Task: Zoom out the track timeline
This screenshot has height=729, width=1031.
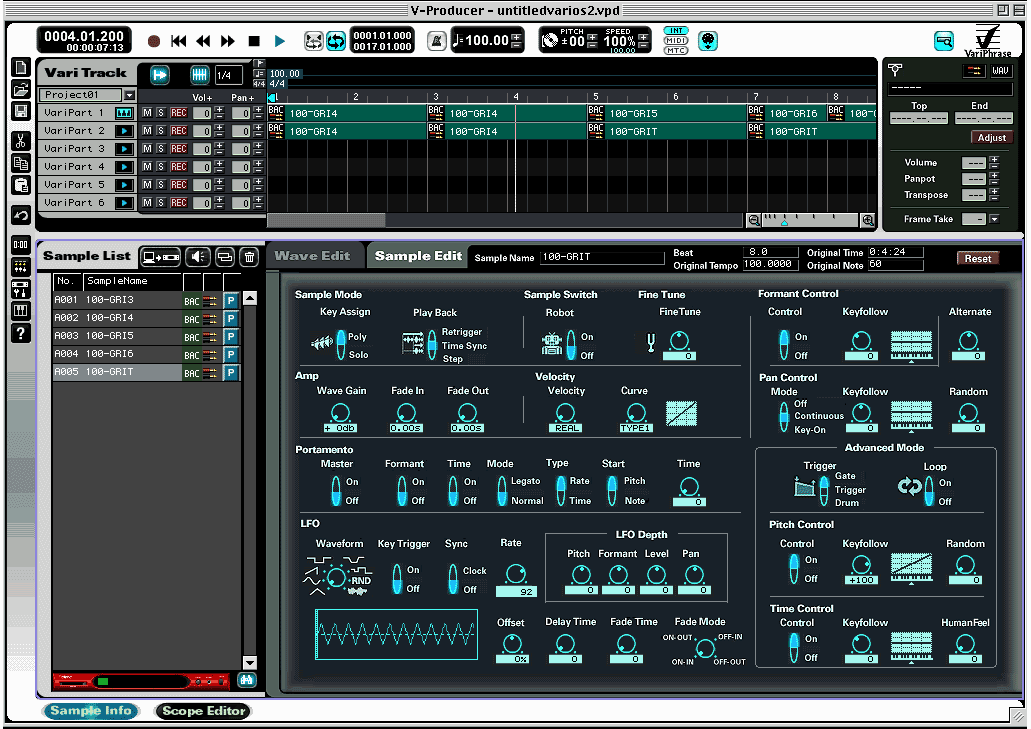Action: [754, 221]
